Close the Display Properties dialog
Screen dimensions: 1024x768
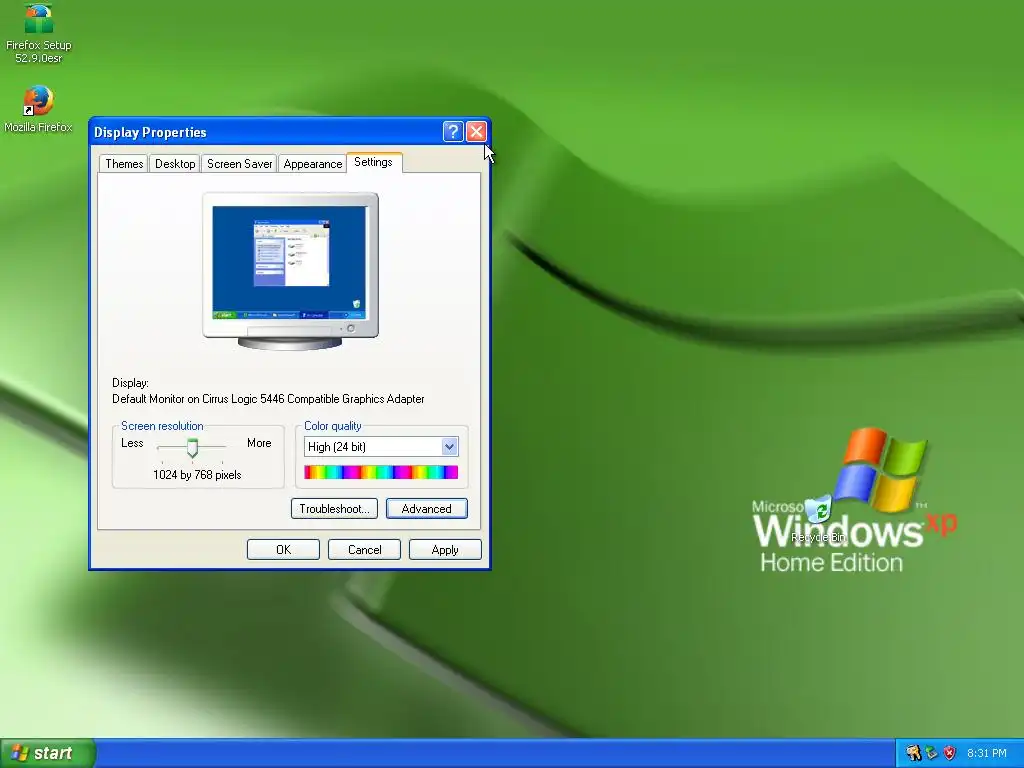[x=476, y=132]
